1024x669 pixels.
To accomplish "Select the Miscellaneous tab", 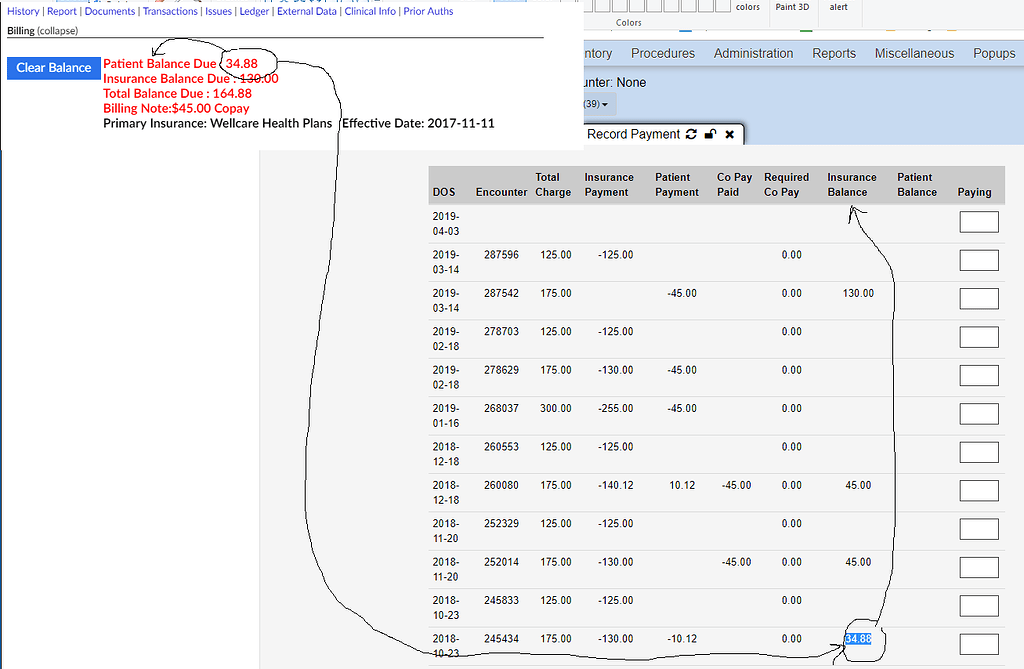I will (x=914, y=53).
